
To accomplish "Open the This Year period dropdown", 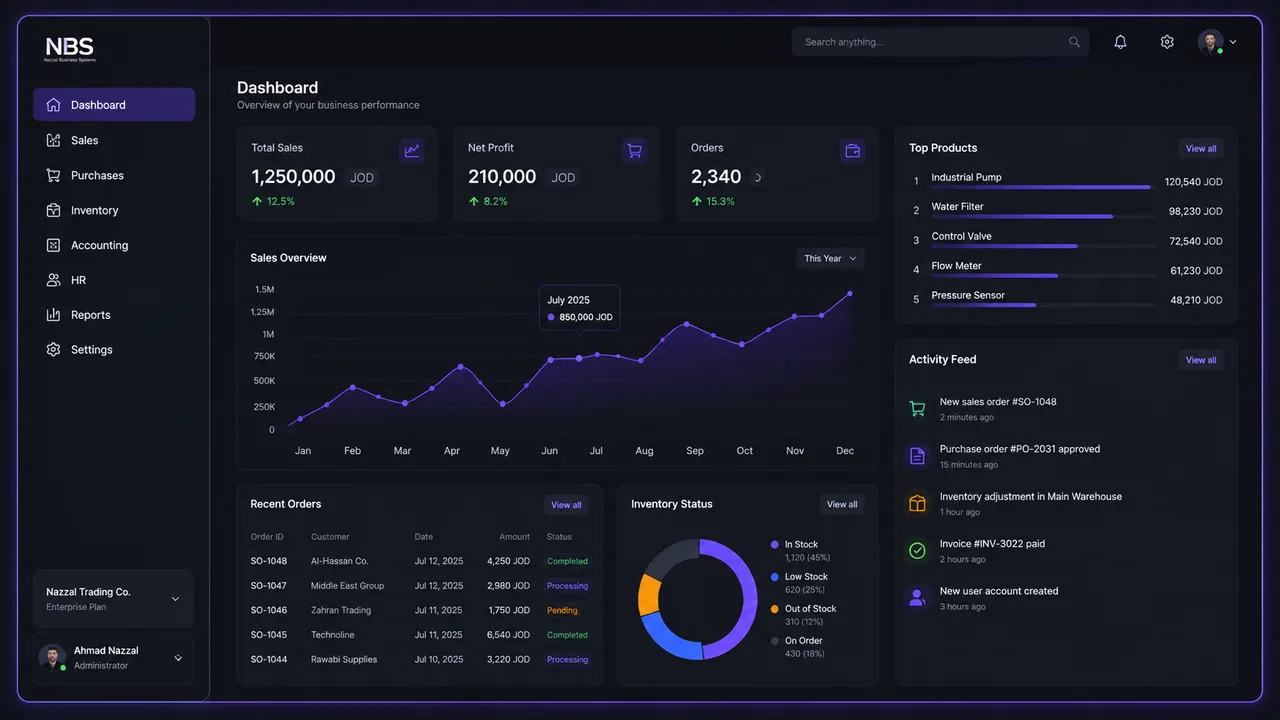I will pos(830,258).
